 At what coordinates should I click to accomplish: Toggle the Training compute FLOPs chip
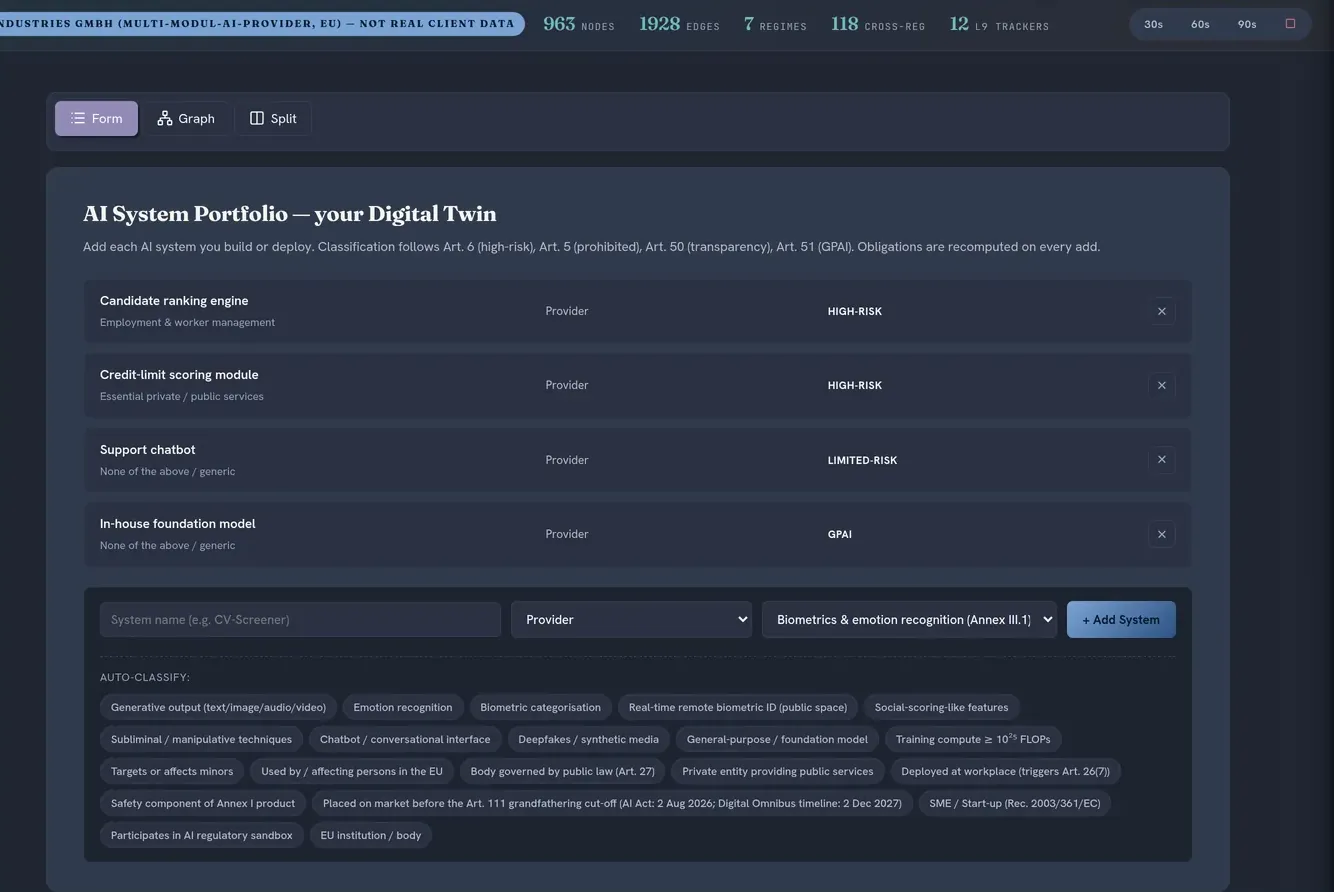[973, 739]
